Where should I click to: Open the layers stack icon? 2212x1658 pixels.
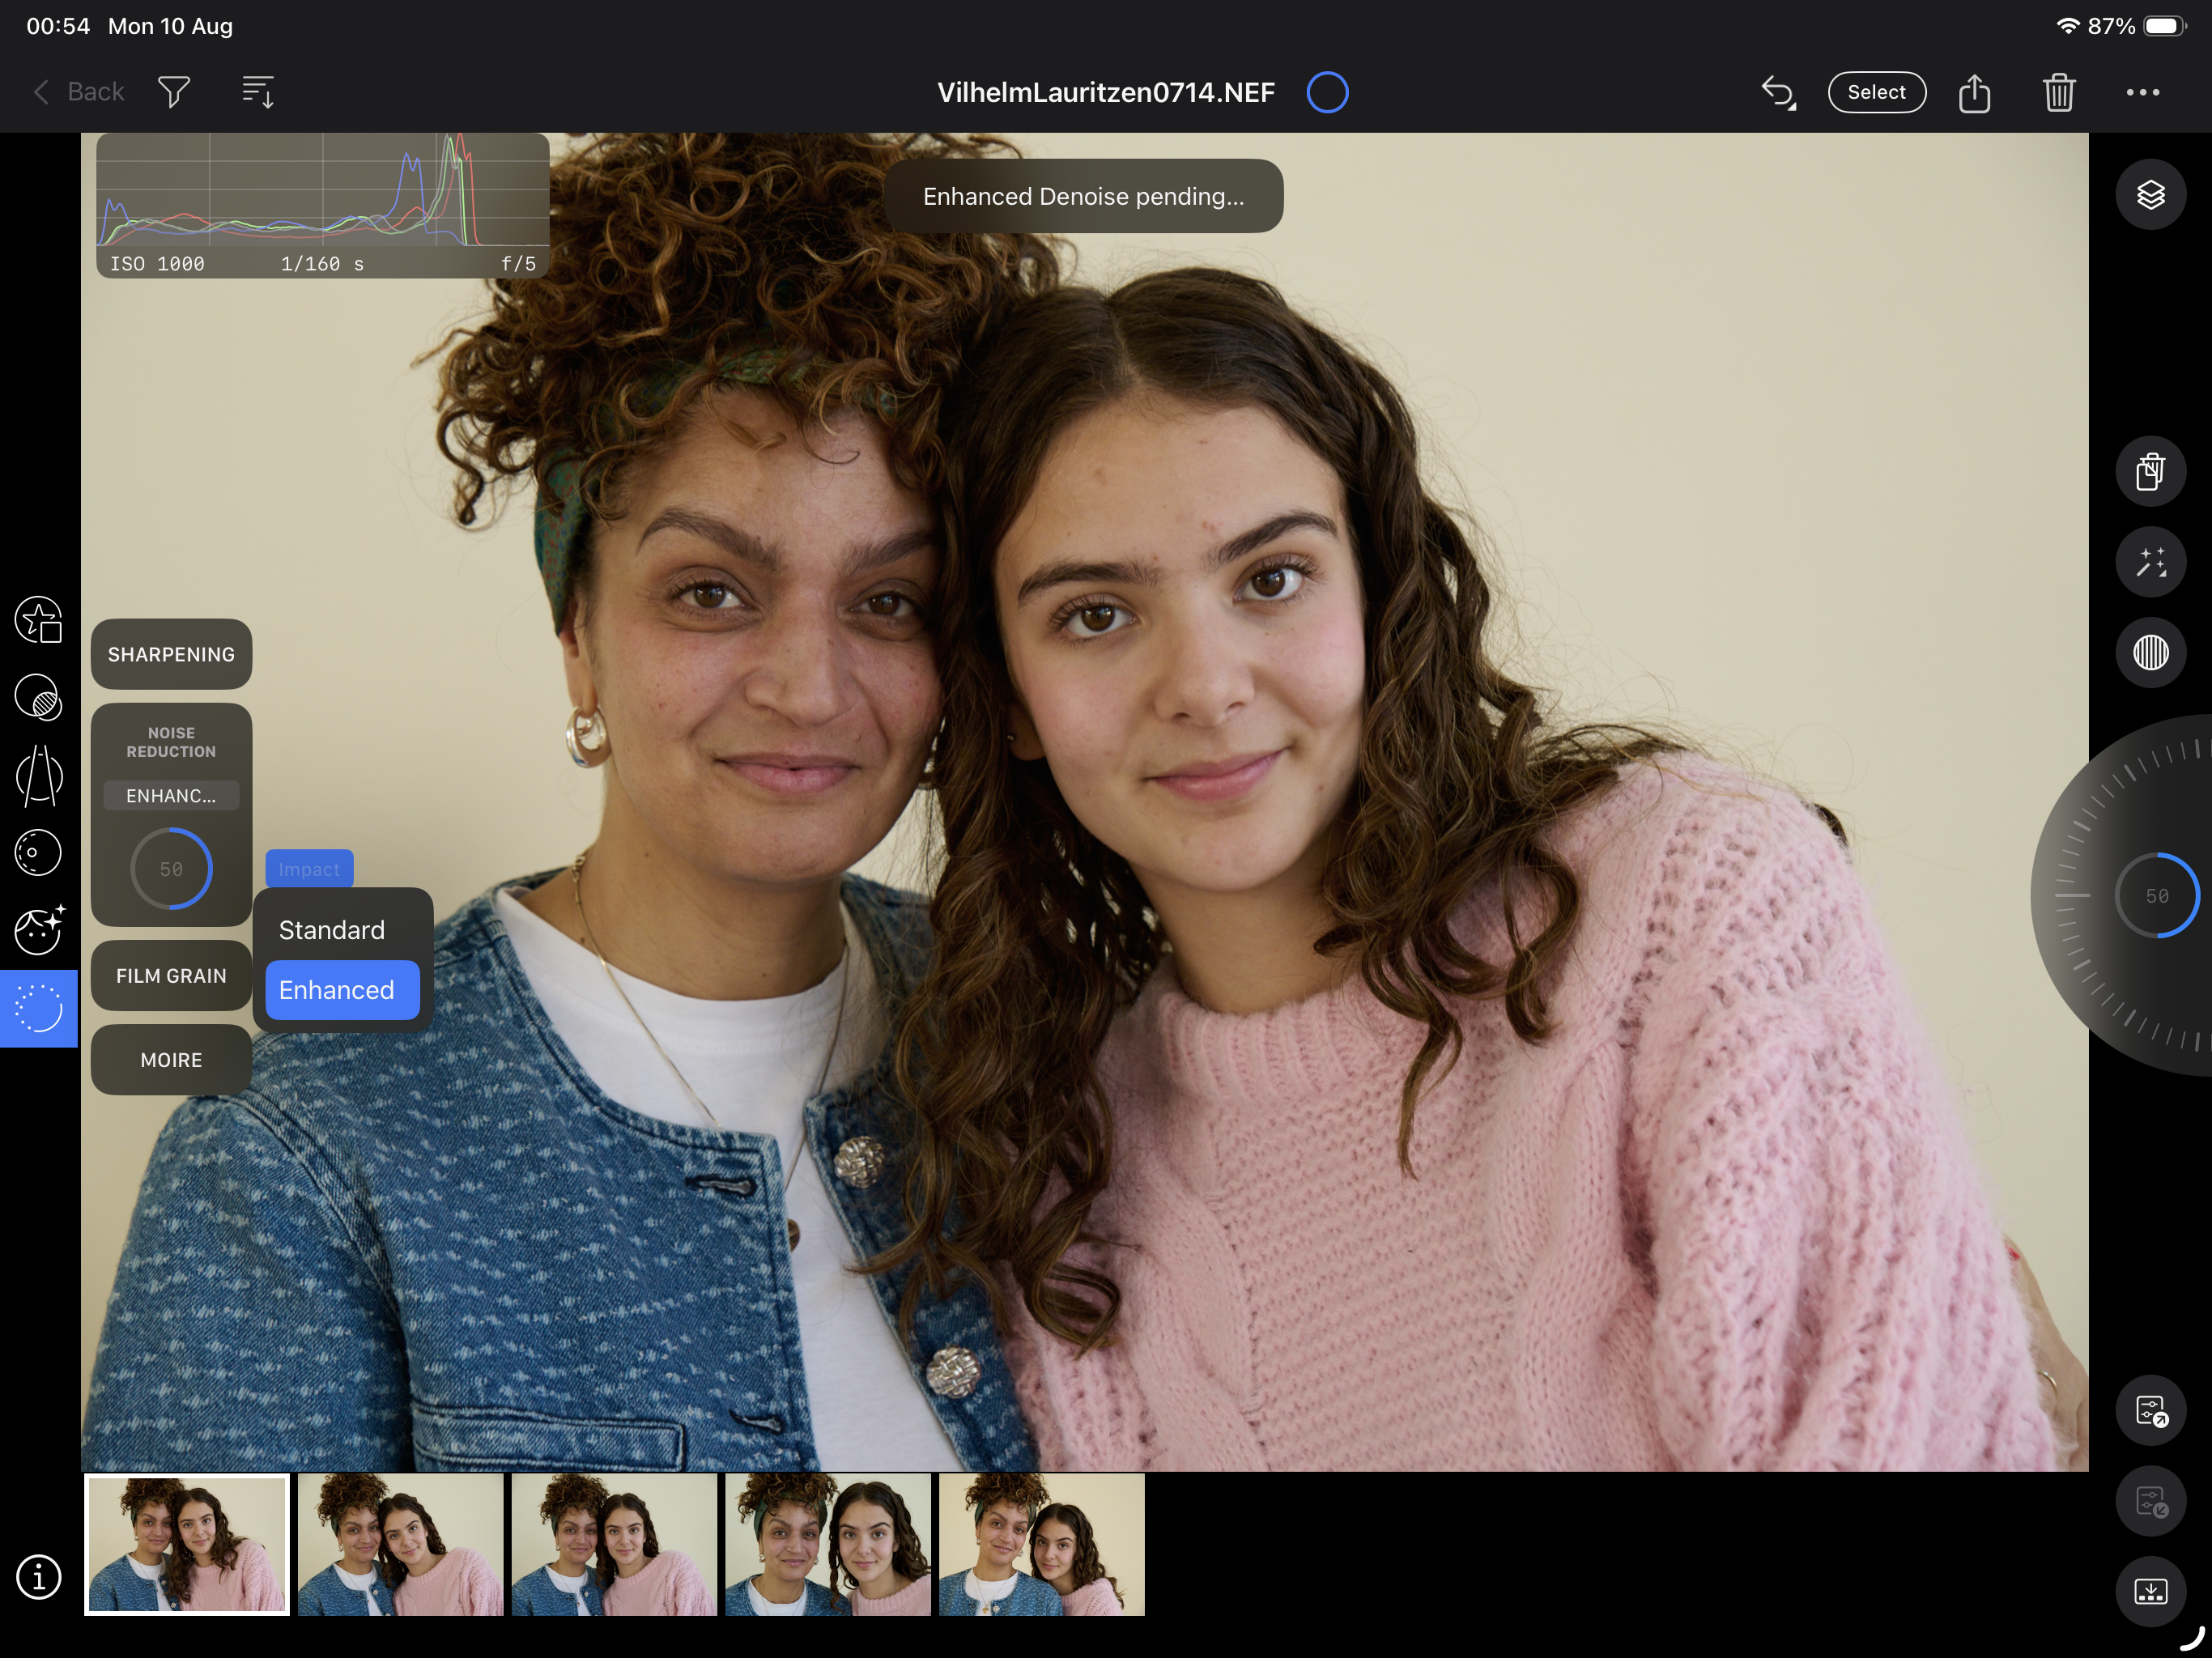pyautogui.click(x=2151, y=194)
